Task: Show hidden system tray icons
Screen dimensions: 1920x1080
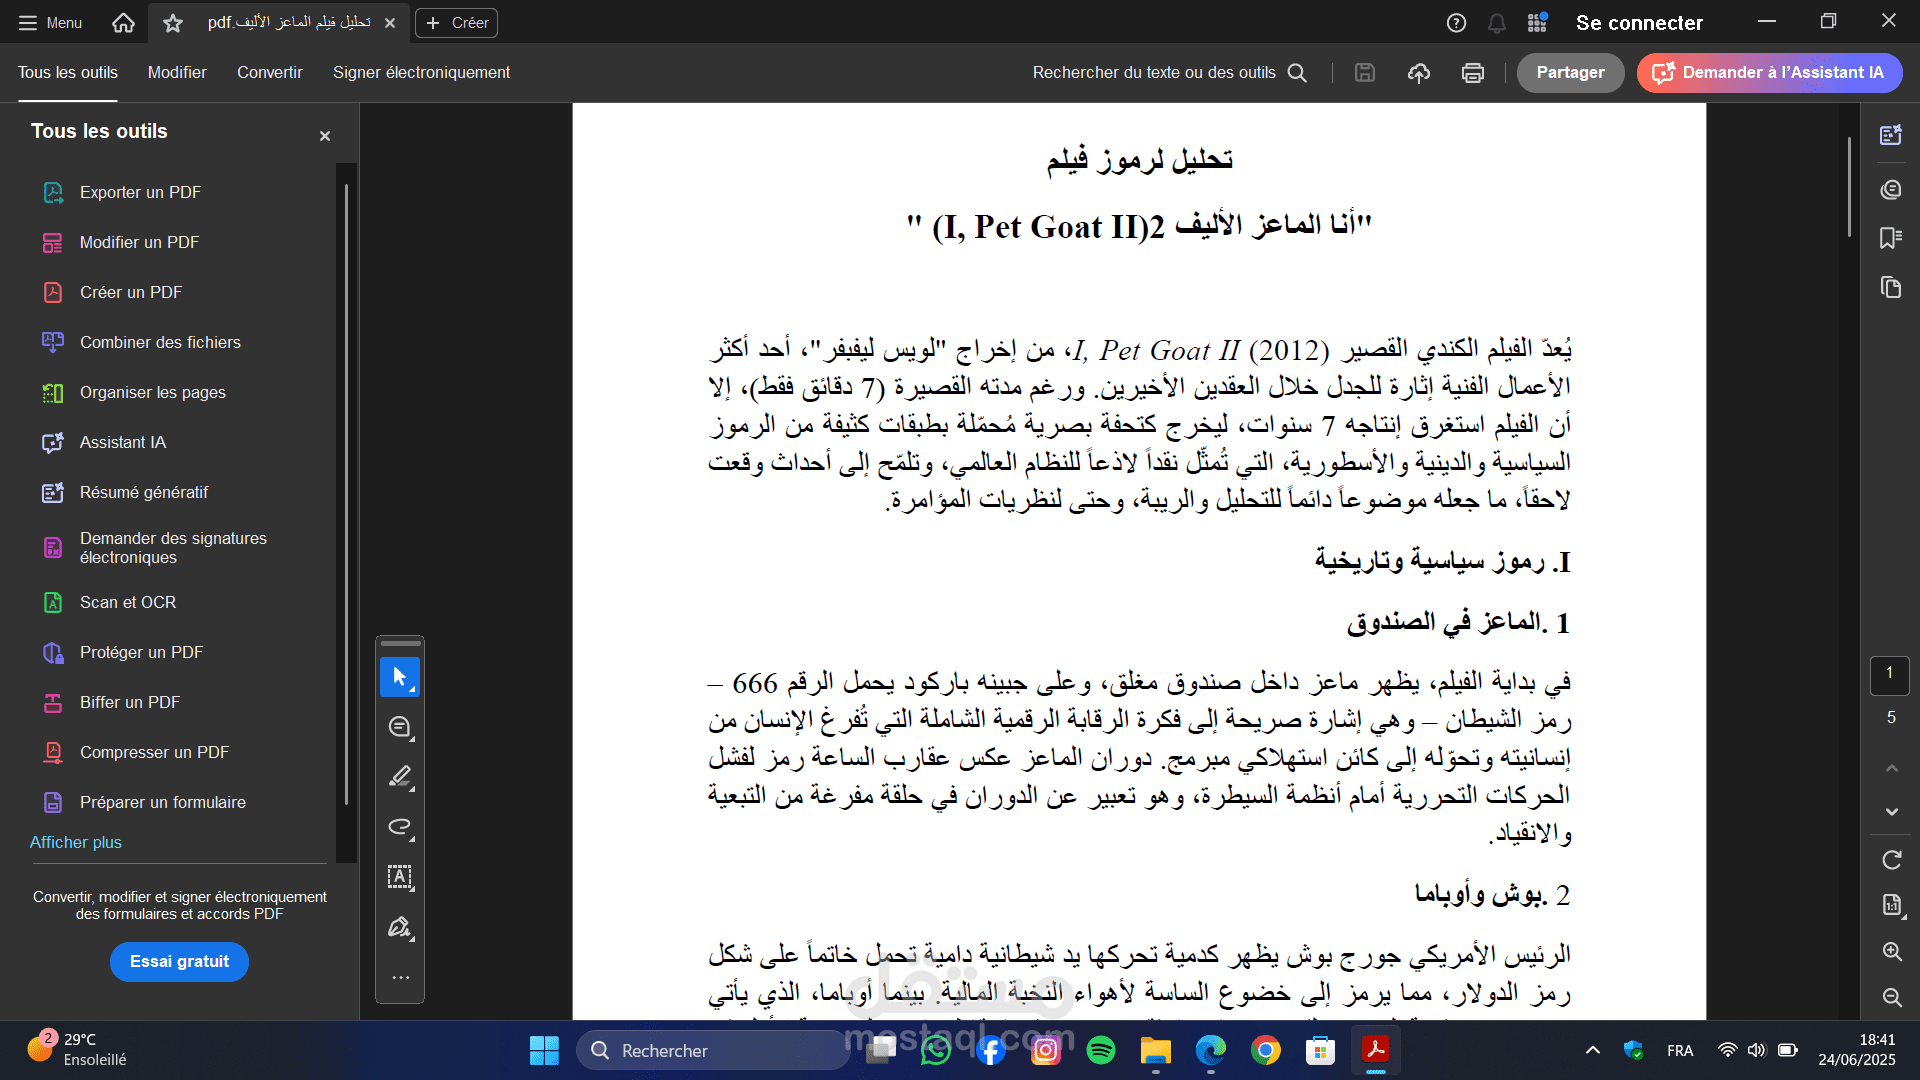Action: [x=1593, y=1050]
